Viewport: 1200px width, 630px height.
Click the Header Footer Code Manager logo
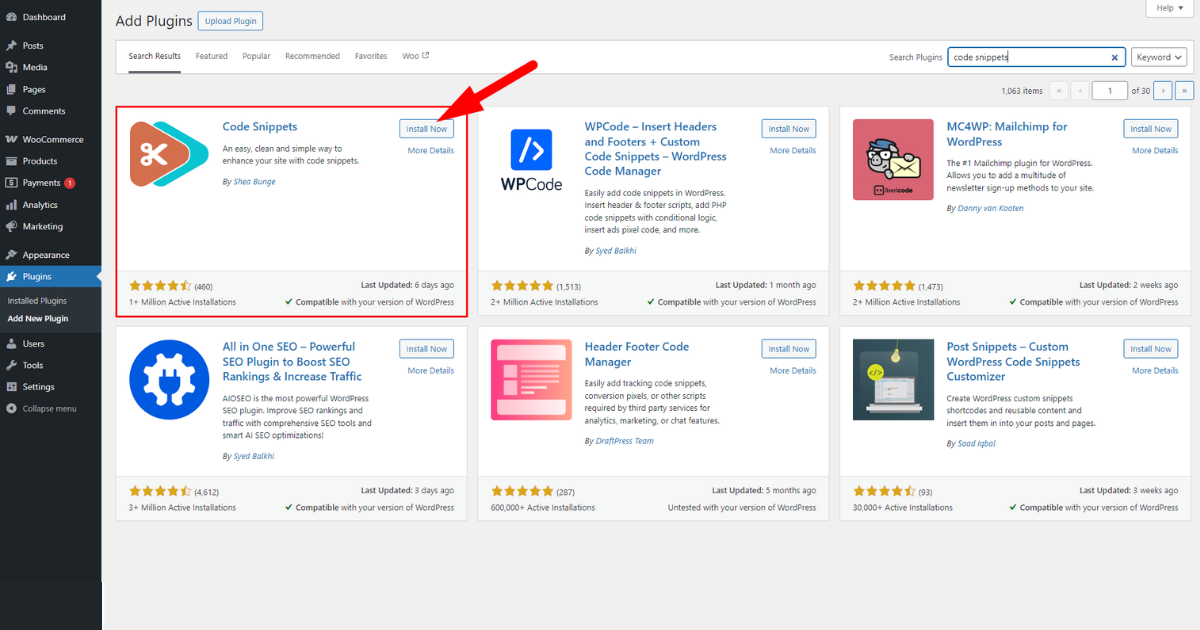pyautogui.click(x=531, y=380)
